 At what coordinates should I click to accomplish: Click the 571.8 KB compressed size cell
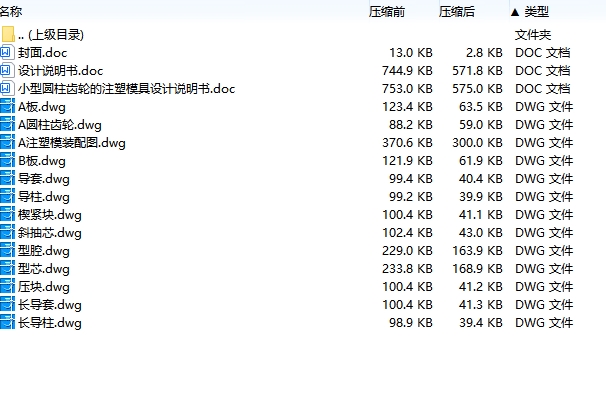point(478,71)
